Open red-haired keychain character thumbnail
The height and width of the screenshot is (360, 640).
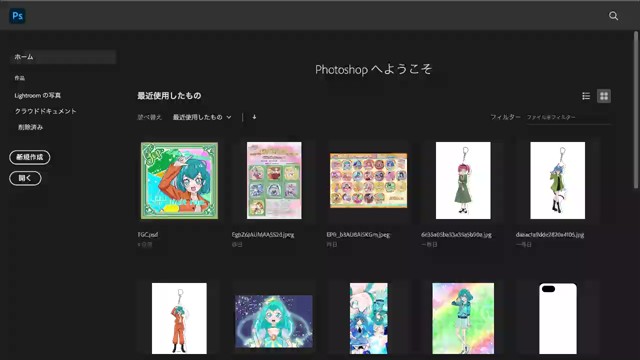tap(463, 180)
